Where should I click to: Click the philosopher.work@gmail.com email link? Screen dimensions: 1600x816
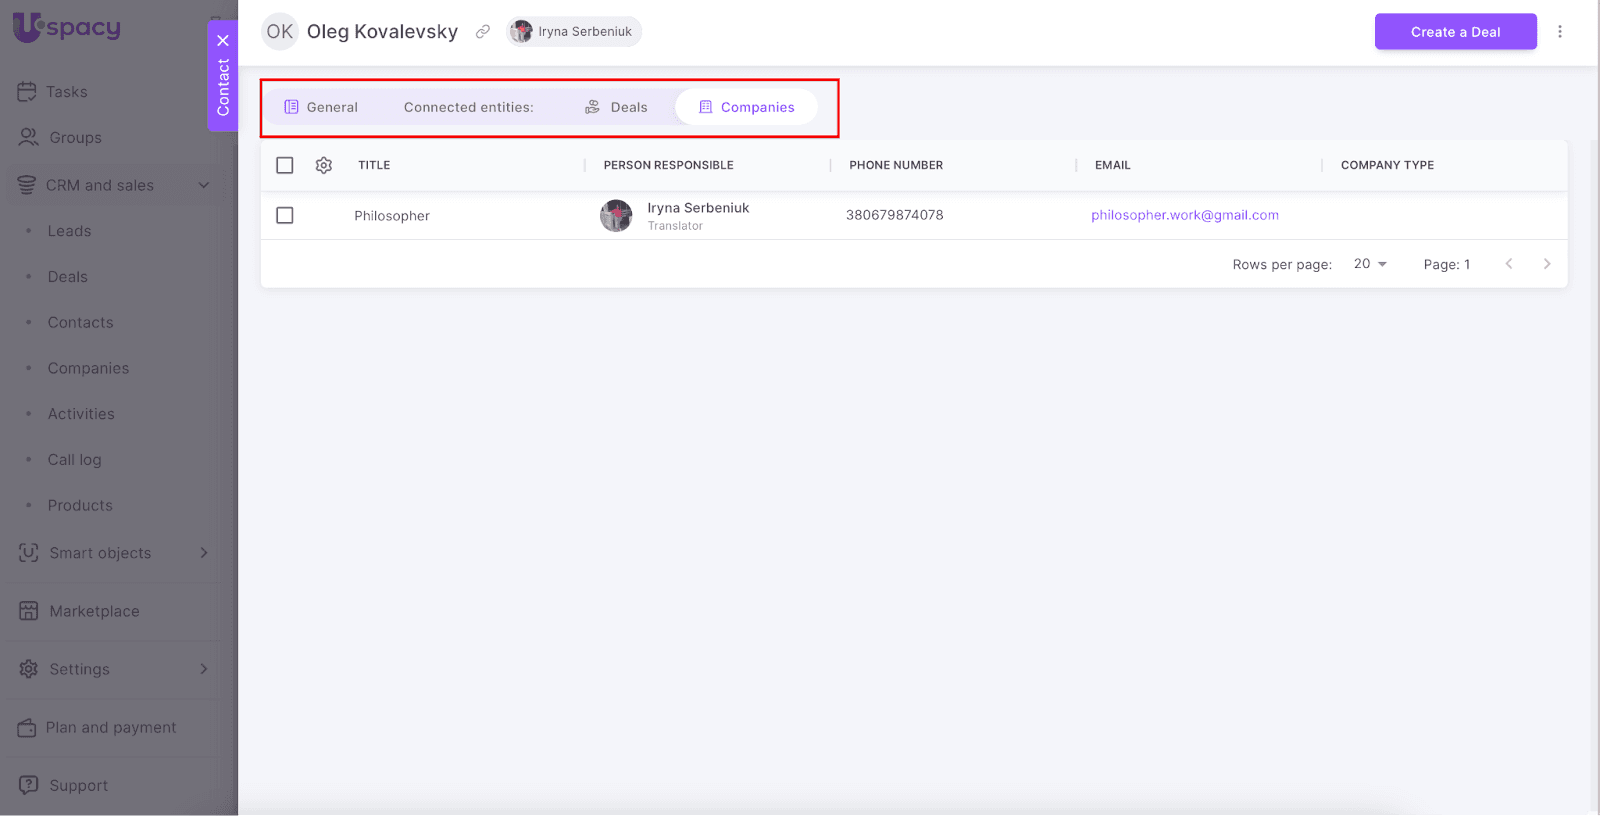pos(1184,215)
